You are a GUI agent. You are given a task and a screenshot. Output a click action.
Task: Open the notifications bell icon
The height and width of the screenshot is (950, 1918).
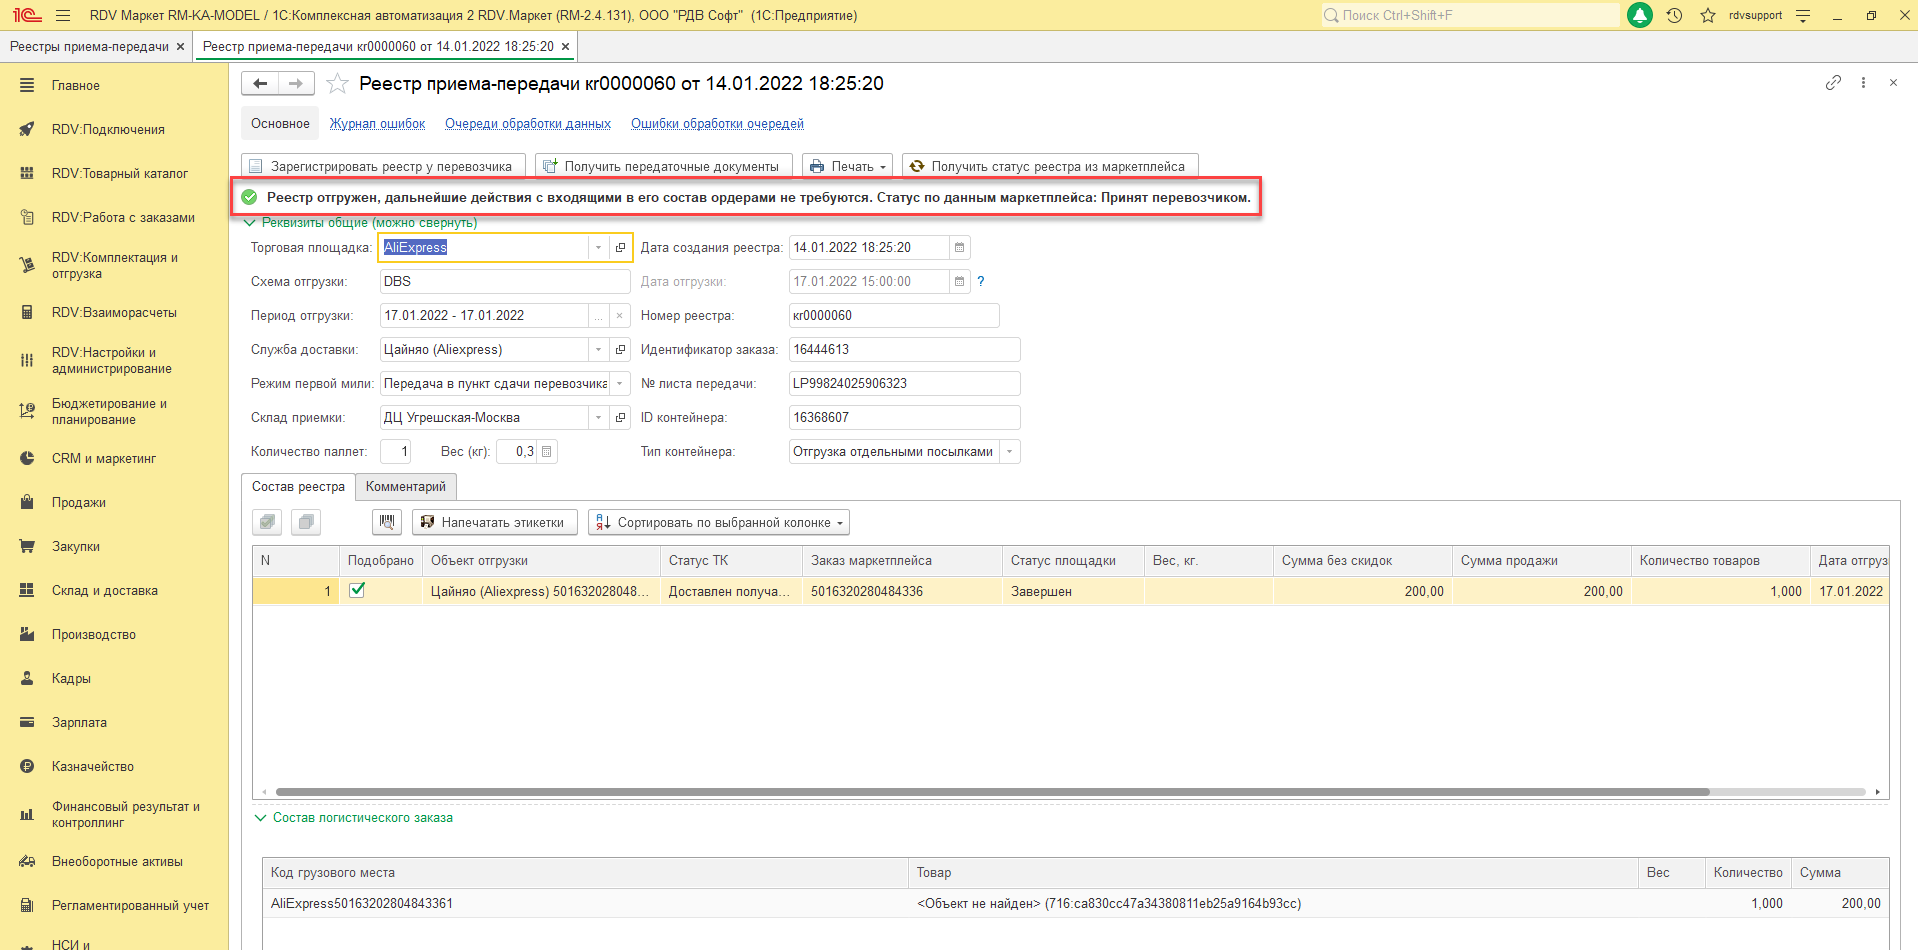tap(1640, 15)
